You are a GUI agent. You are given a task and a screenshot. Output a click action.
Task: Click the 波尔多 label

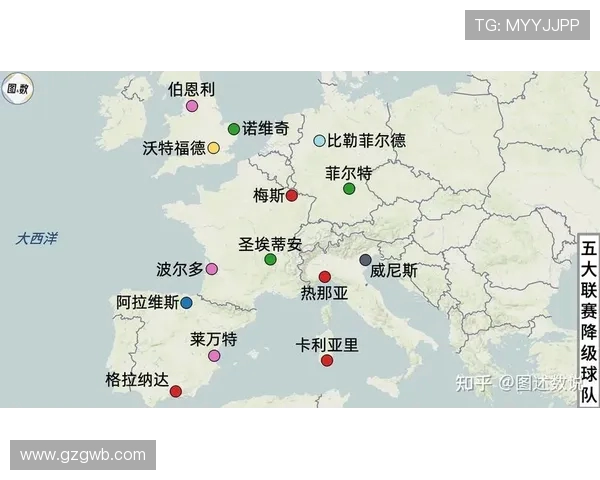click(179, 269)
